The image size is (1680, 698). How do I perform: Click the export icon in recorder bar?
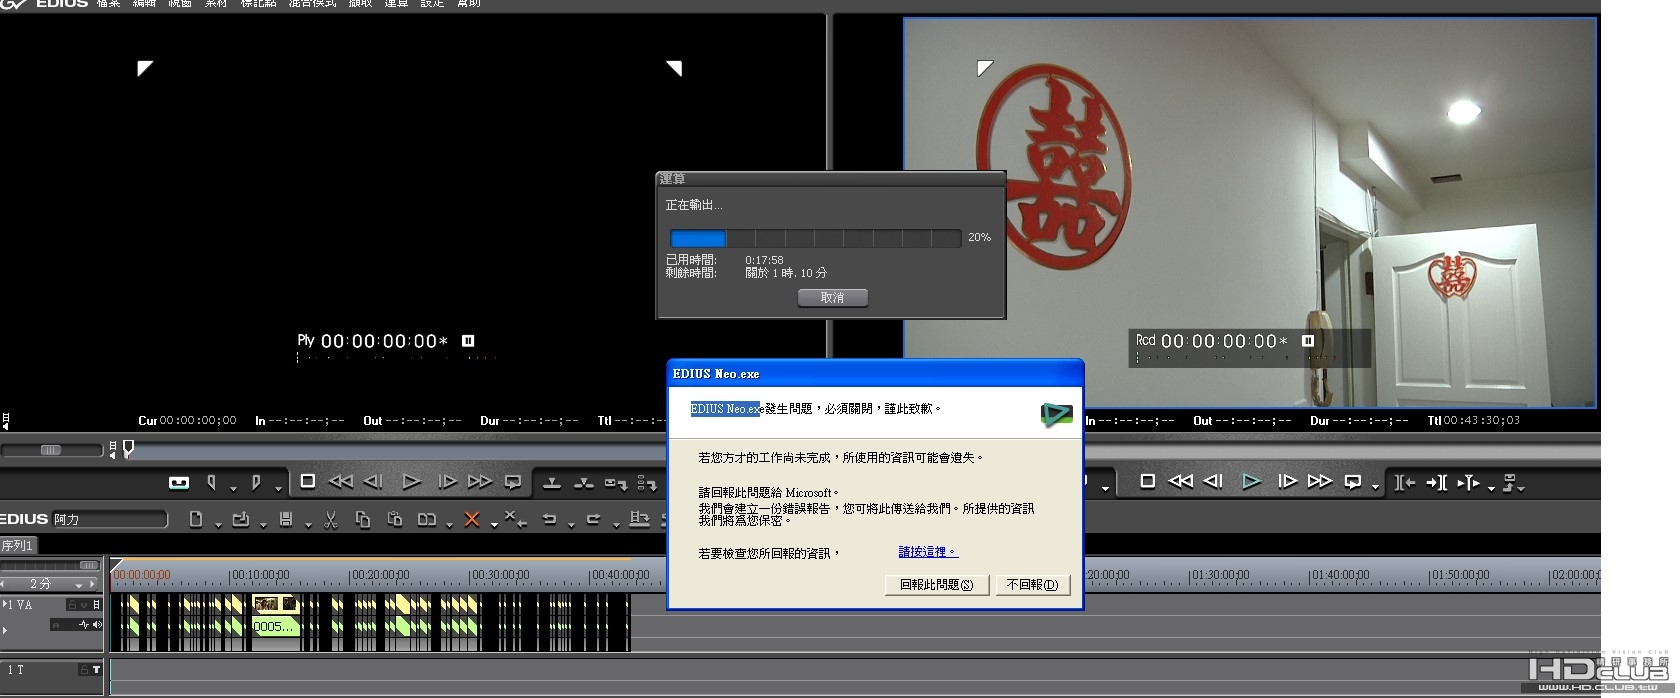(x=1510, y=483)
